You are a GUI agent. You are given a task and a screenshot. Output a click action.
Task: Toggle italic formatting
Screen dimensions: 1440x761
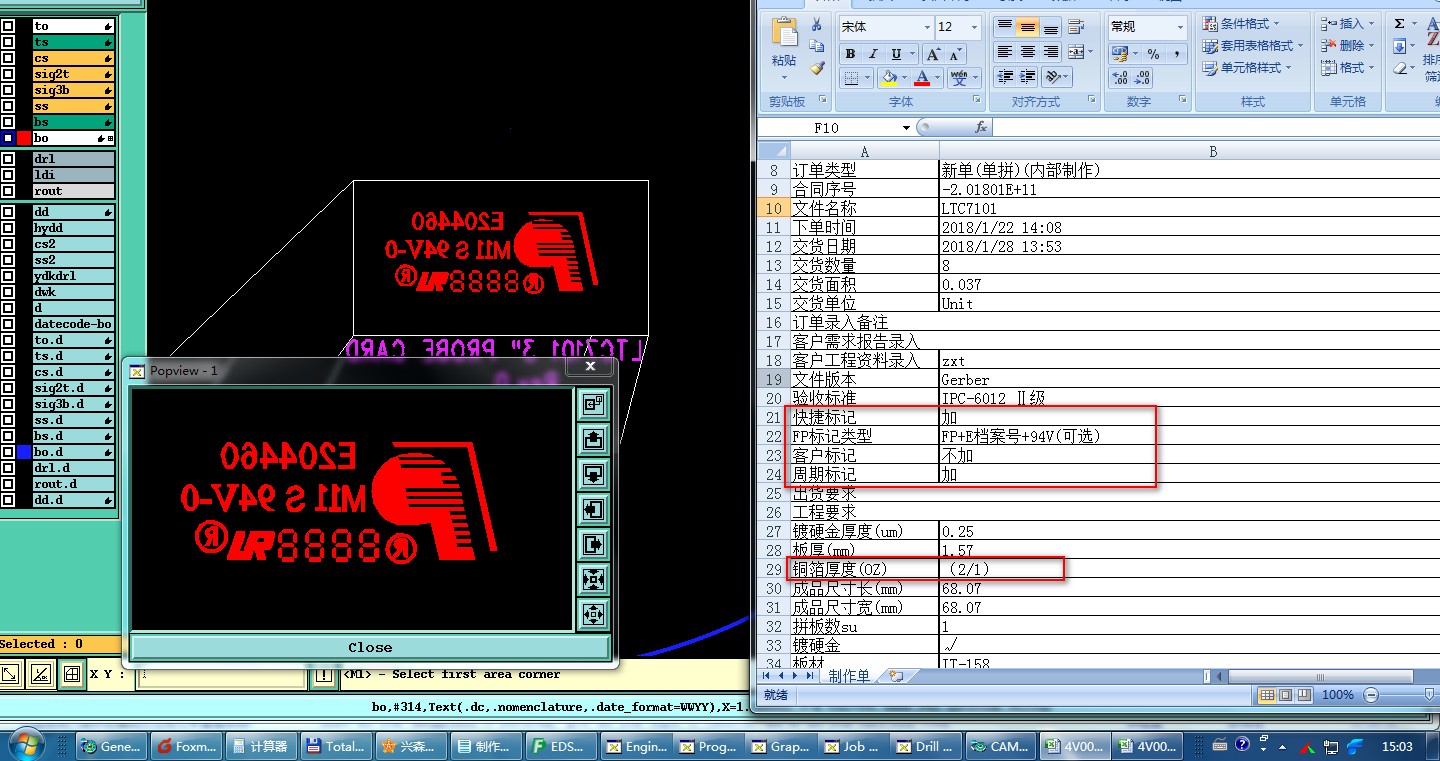[873, 54]
